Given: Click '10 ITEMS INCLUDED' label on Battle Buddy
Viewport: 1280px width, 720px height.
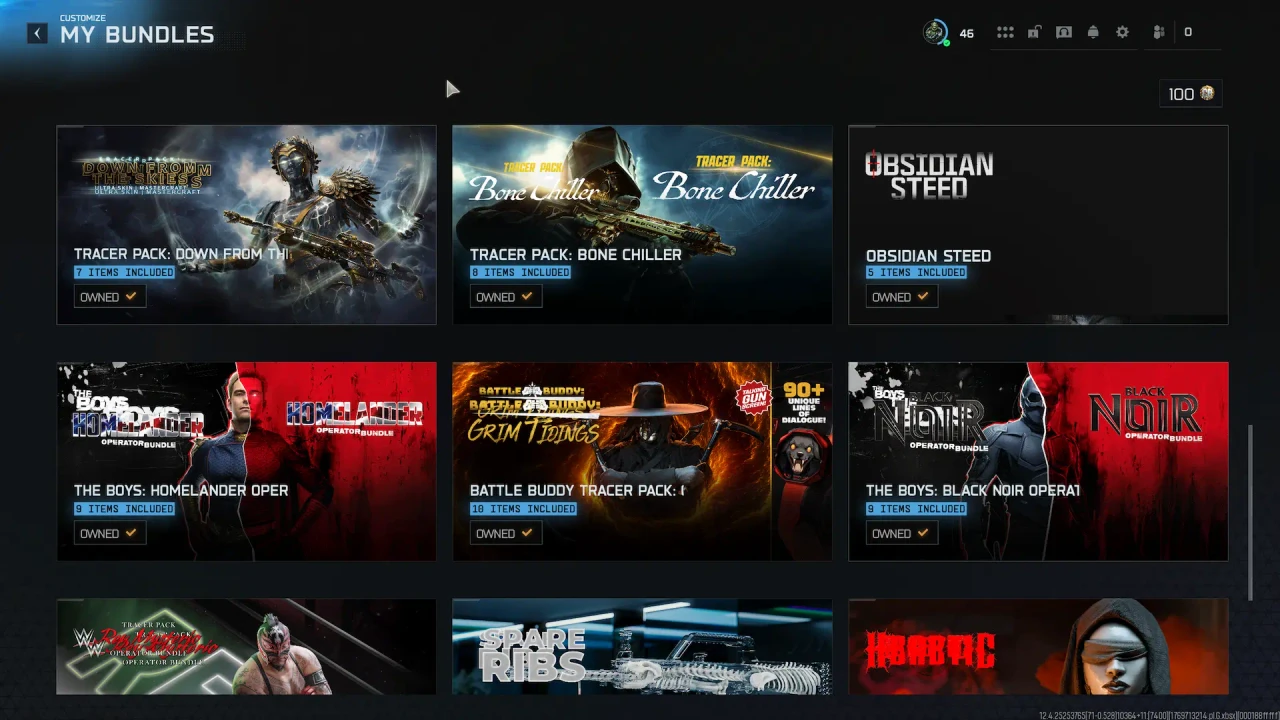Looking at the screenshot, I should click(x=524, y=509).
